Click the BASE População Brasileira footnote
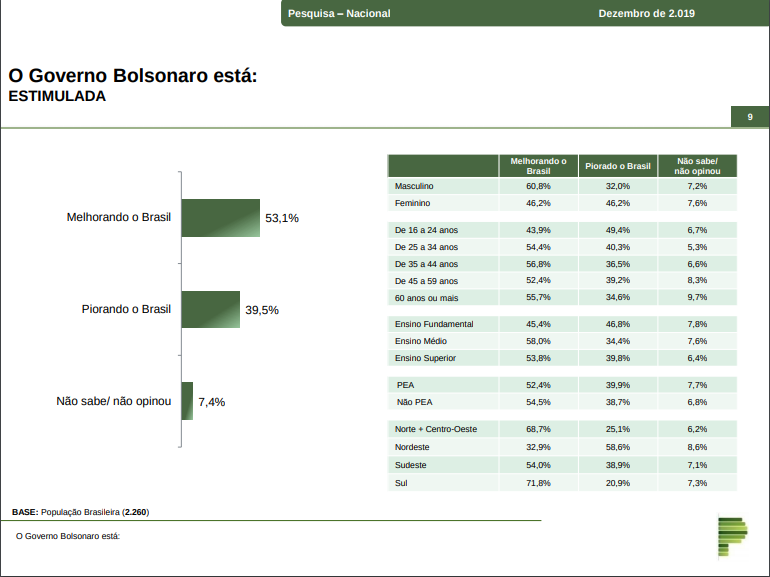The height and width of the screenshot is (577, 770). 80,512
